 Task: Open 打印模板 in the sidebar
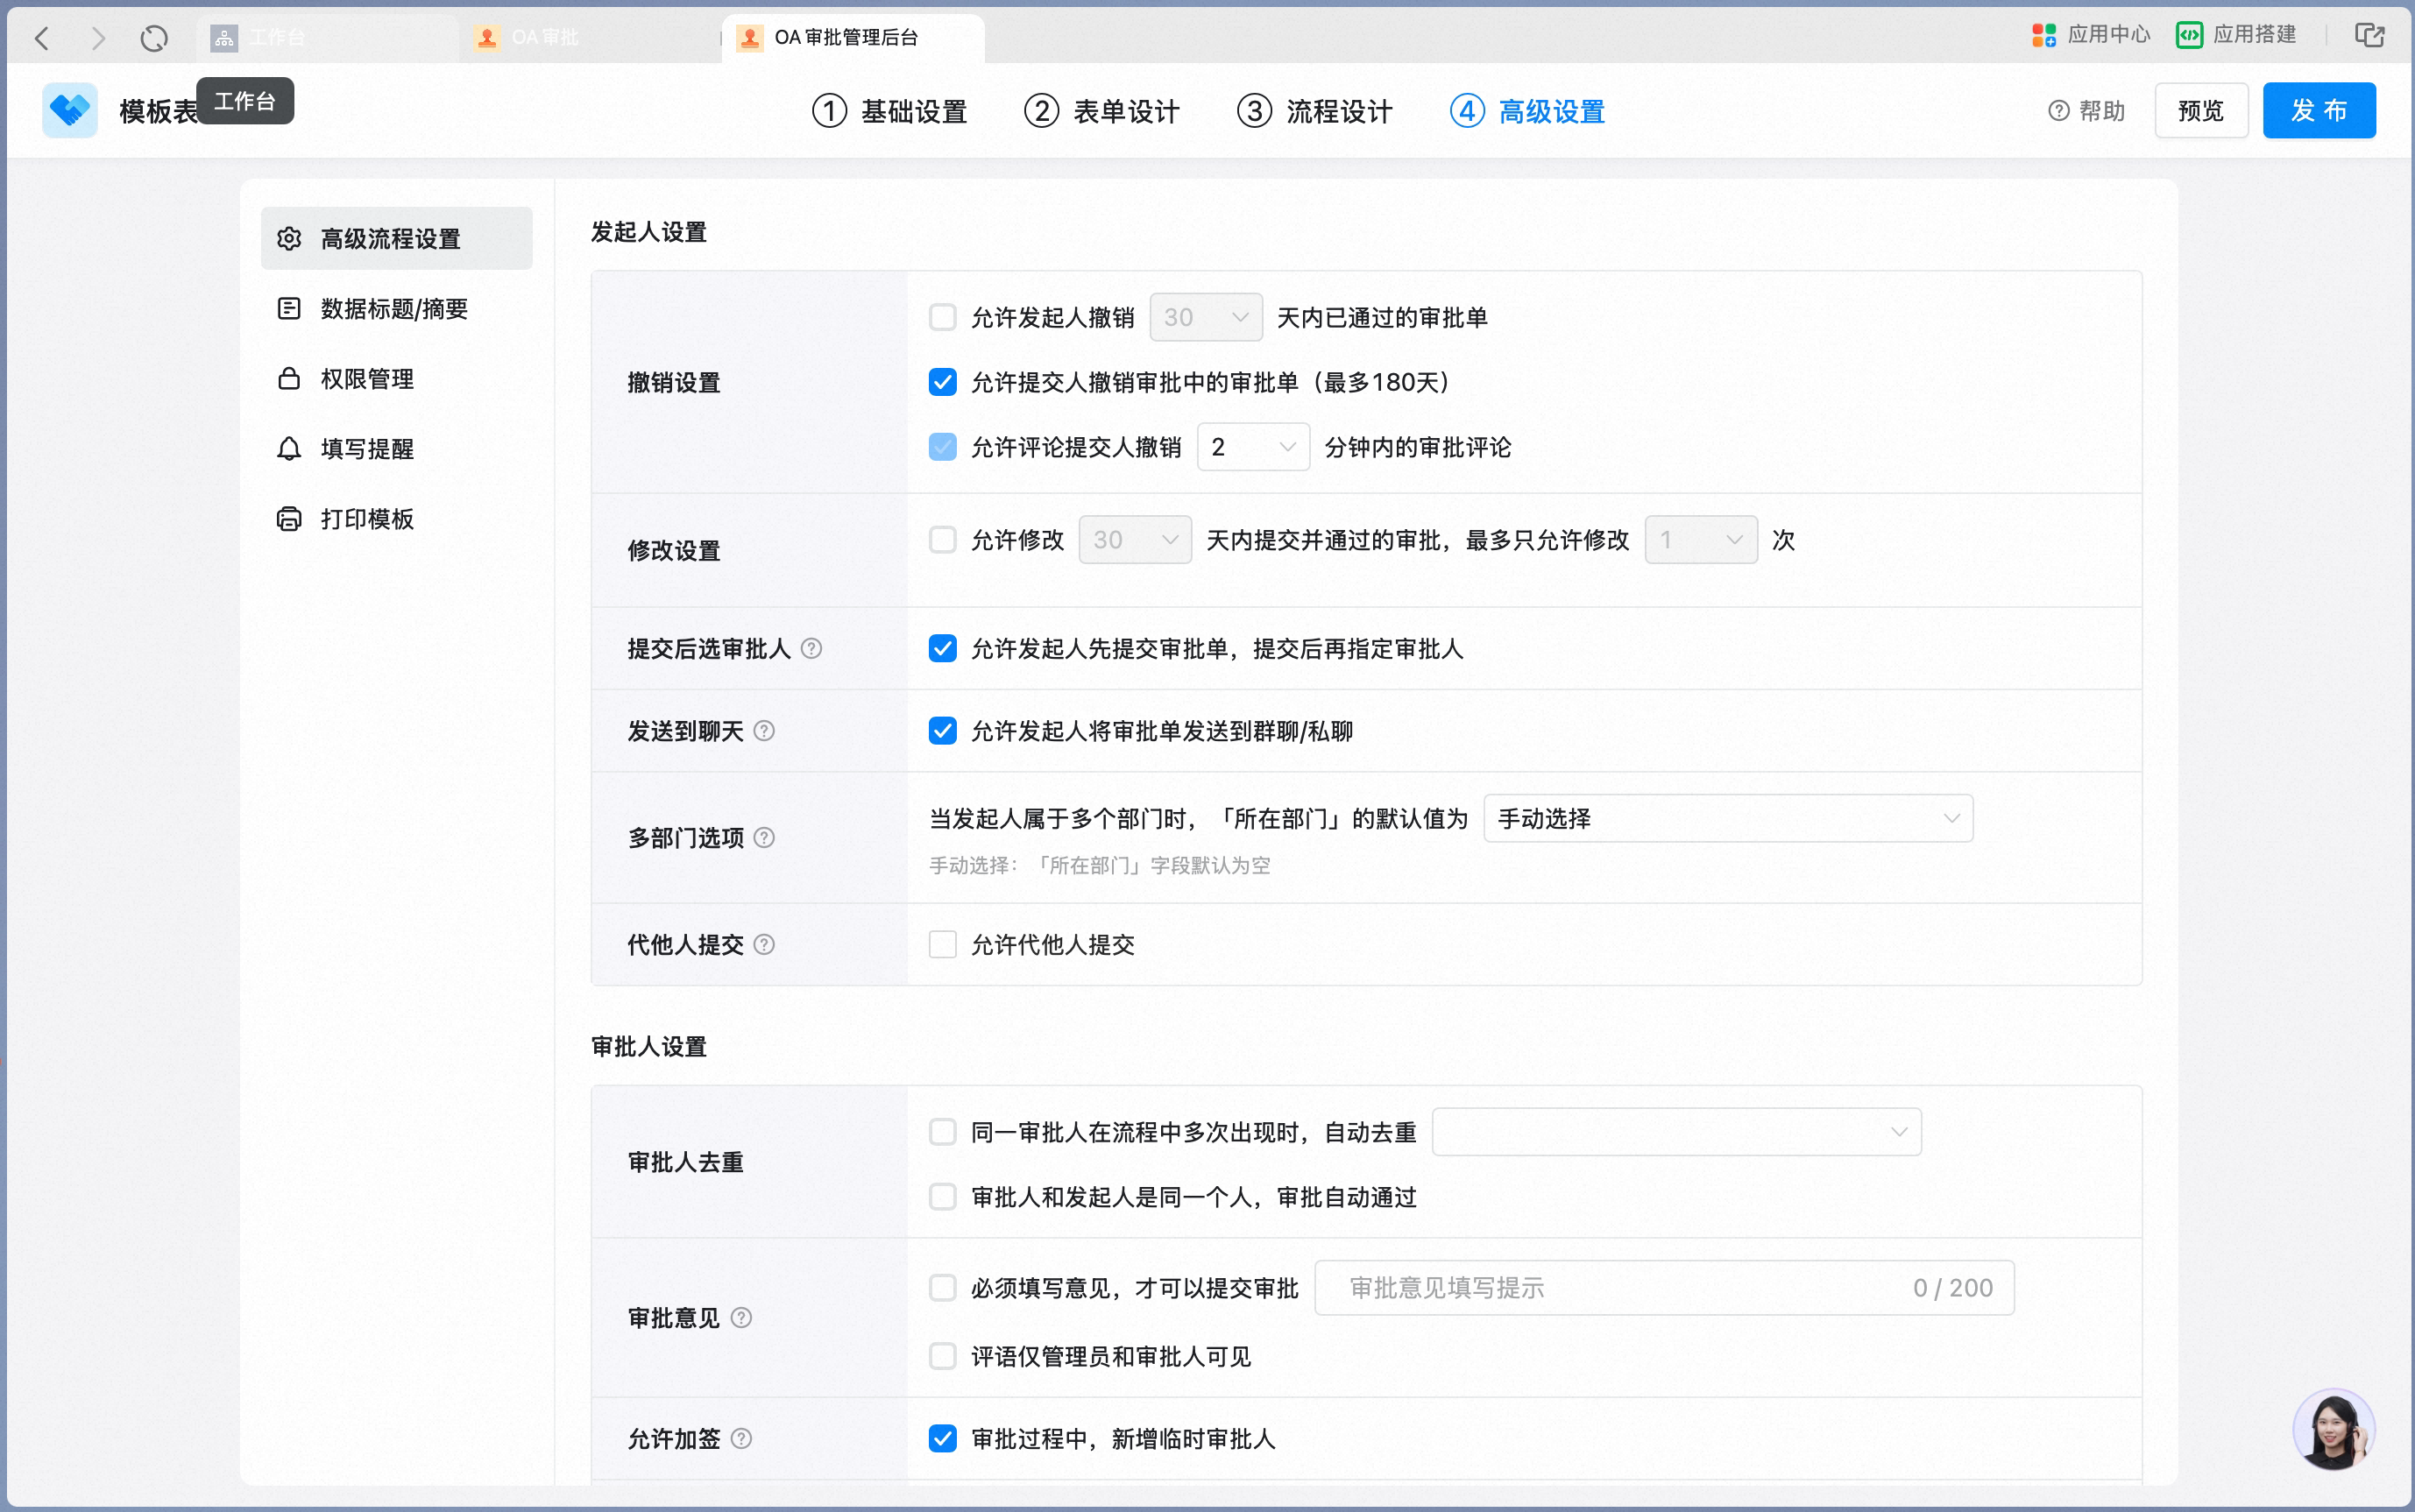click(396, 518)
